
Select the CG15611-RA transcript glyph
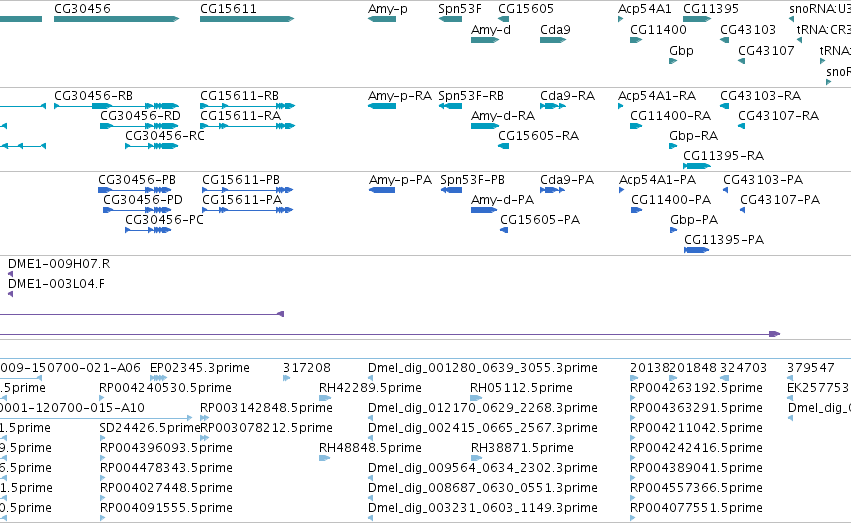click(x=247, y=126)
